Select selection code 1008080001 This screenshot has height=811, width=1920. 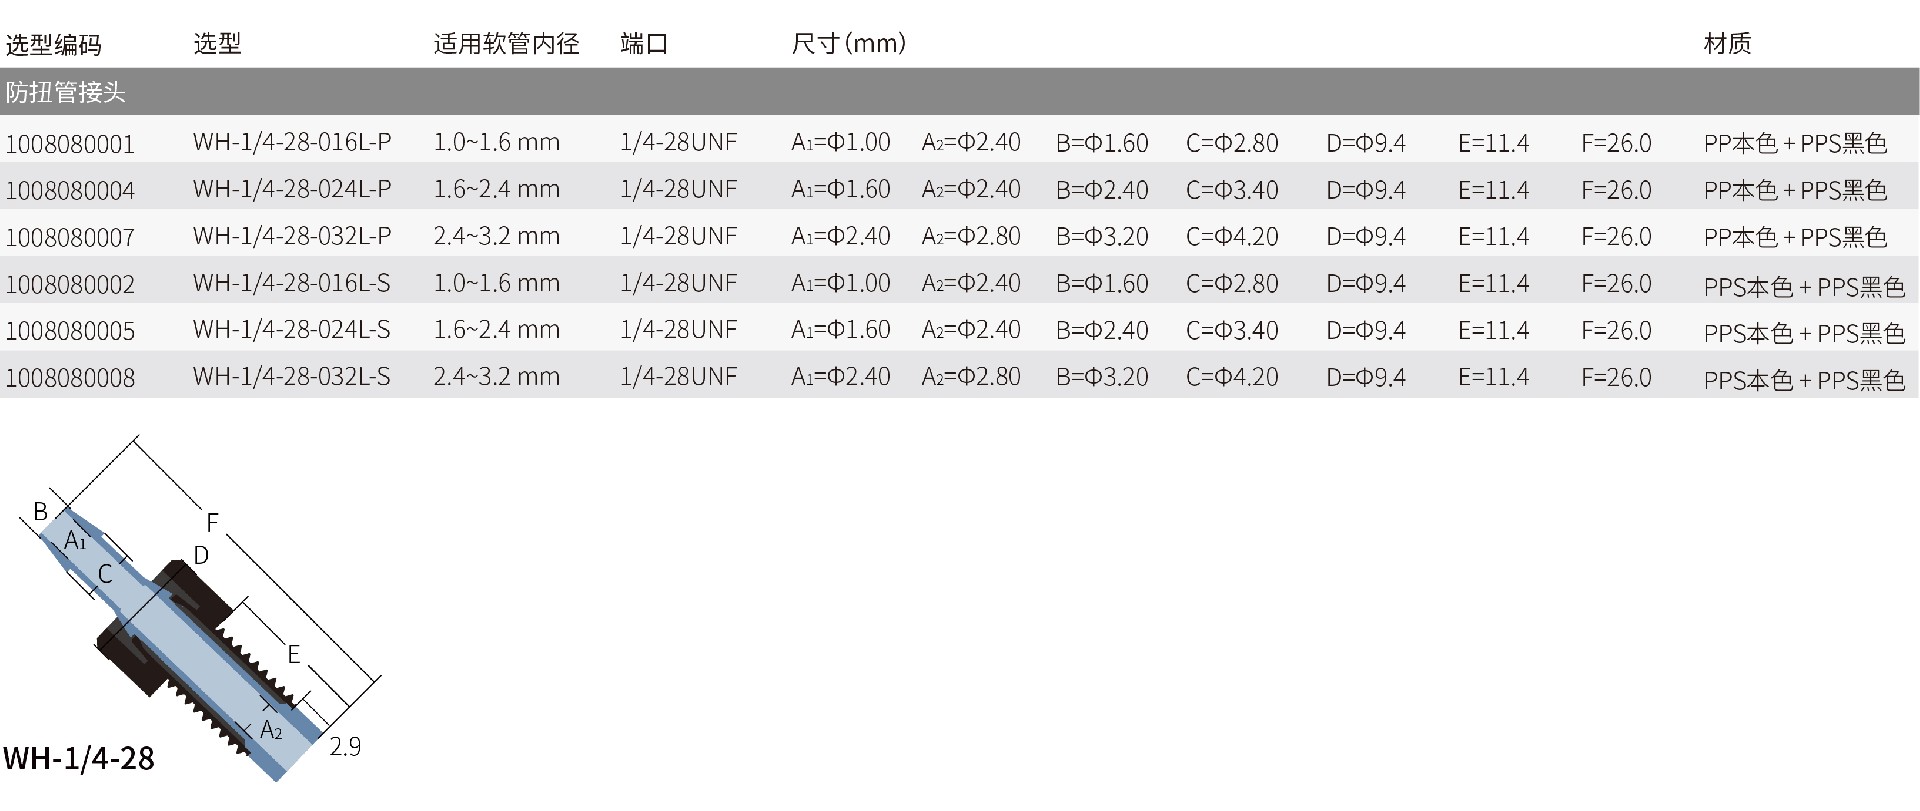(70, 144)
